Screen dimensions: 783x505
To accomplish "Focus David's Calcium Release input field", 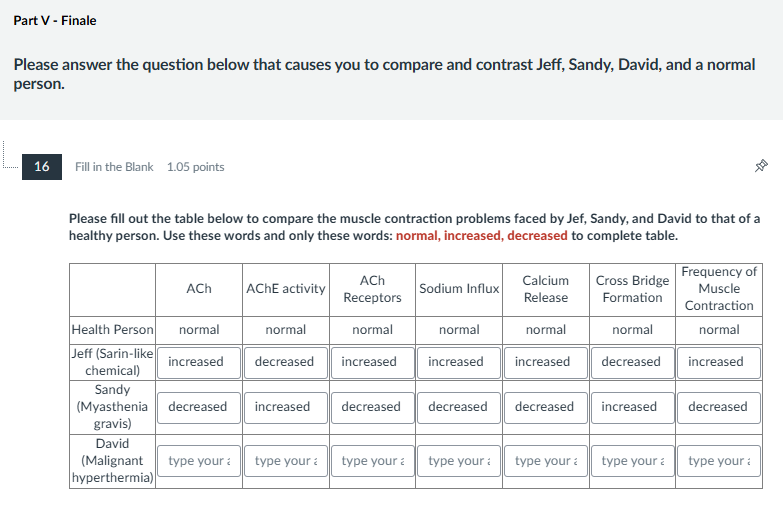I will (x=546, y=461).
